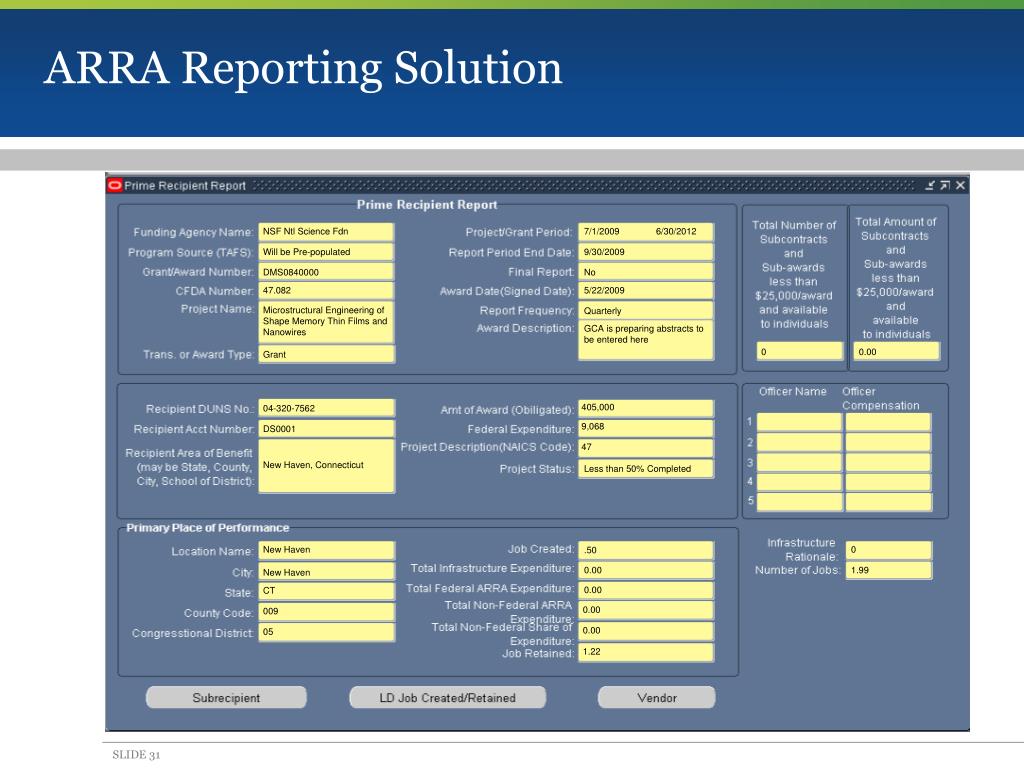Image resolution: width=1024 pixels, height=768 pixels.
Task: Select the Trans. or Award Type field
Action: [327, 354]
